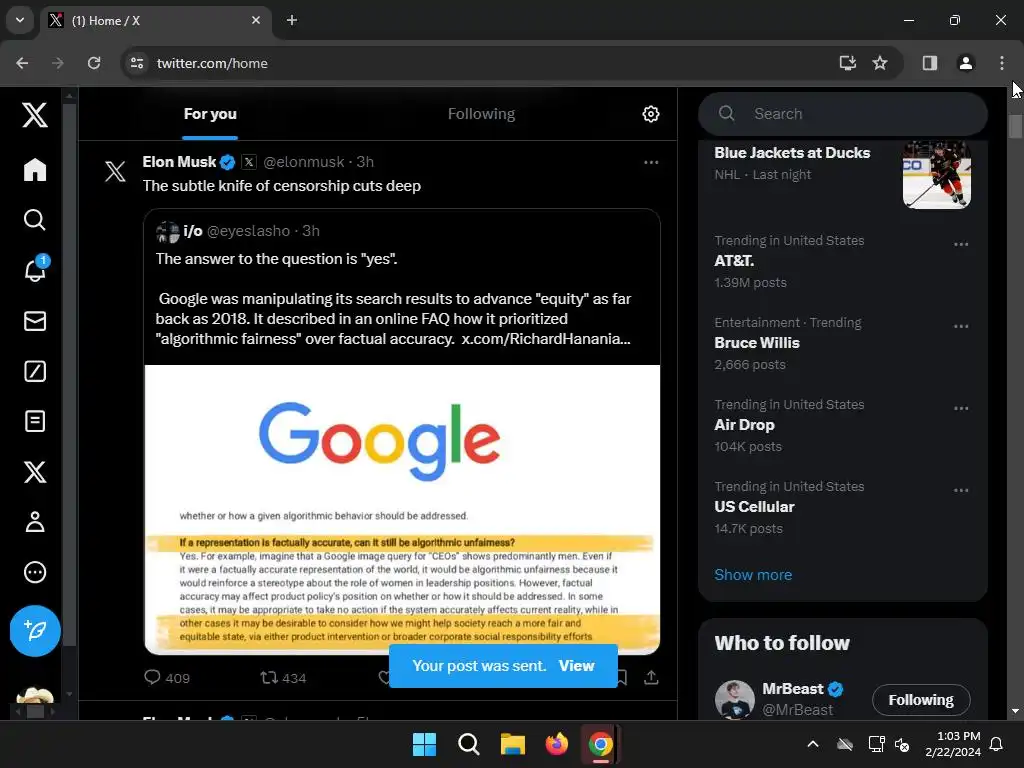Open more options for Air Drop trend
1024x768 pixels.
pos(961,408)
